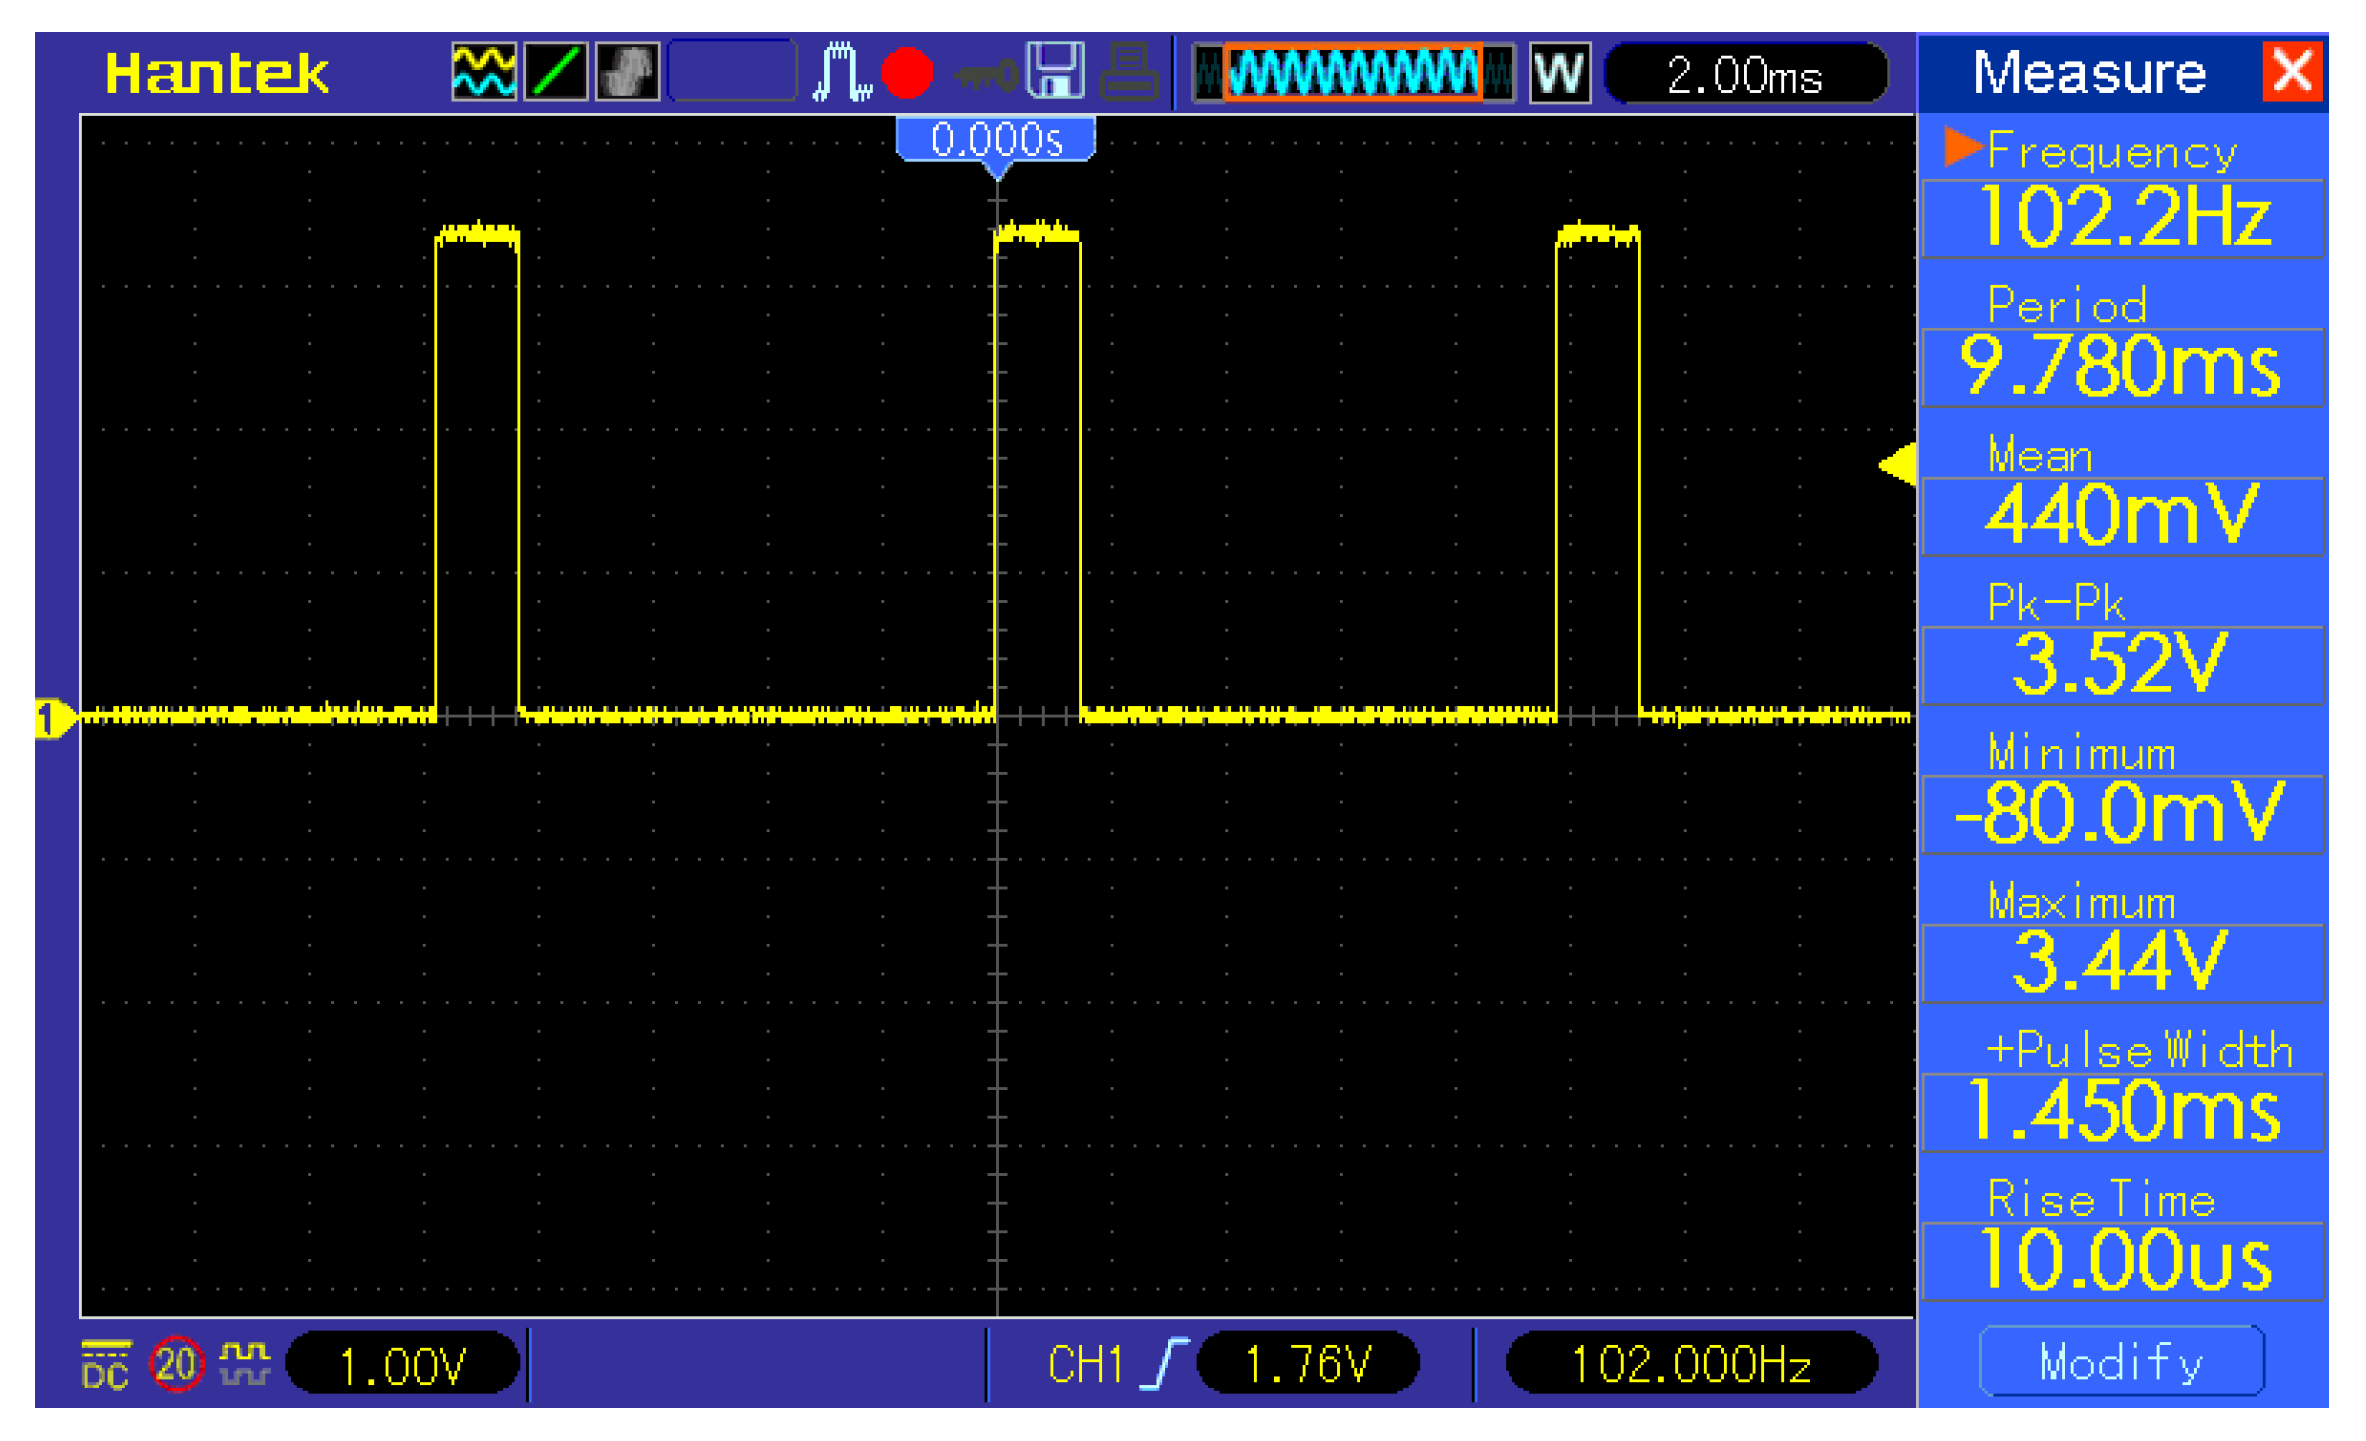
Task: Click the grey persistence waveform icon
Action: pyautogui.click(x=628, y=72)
